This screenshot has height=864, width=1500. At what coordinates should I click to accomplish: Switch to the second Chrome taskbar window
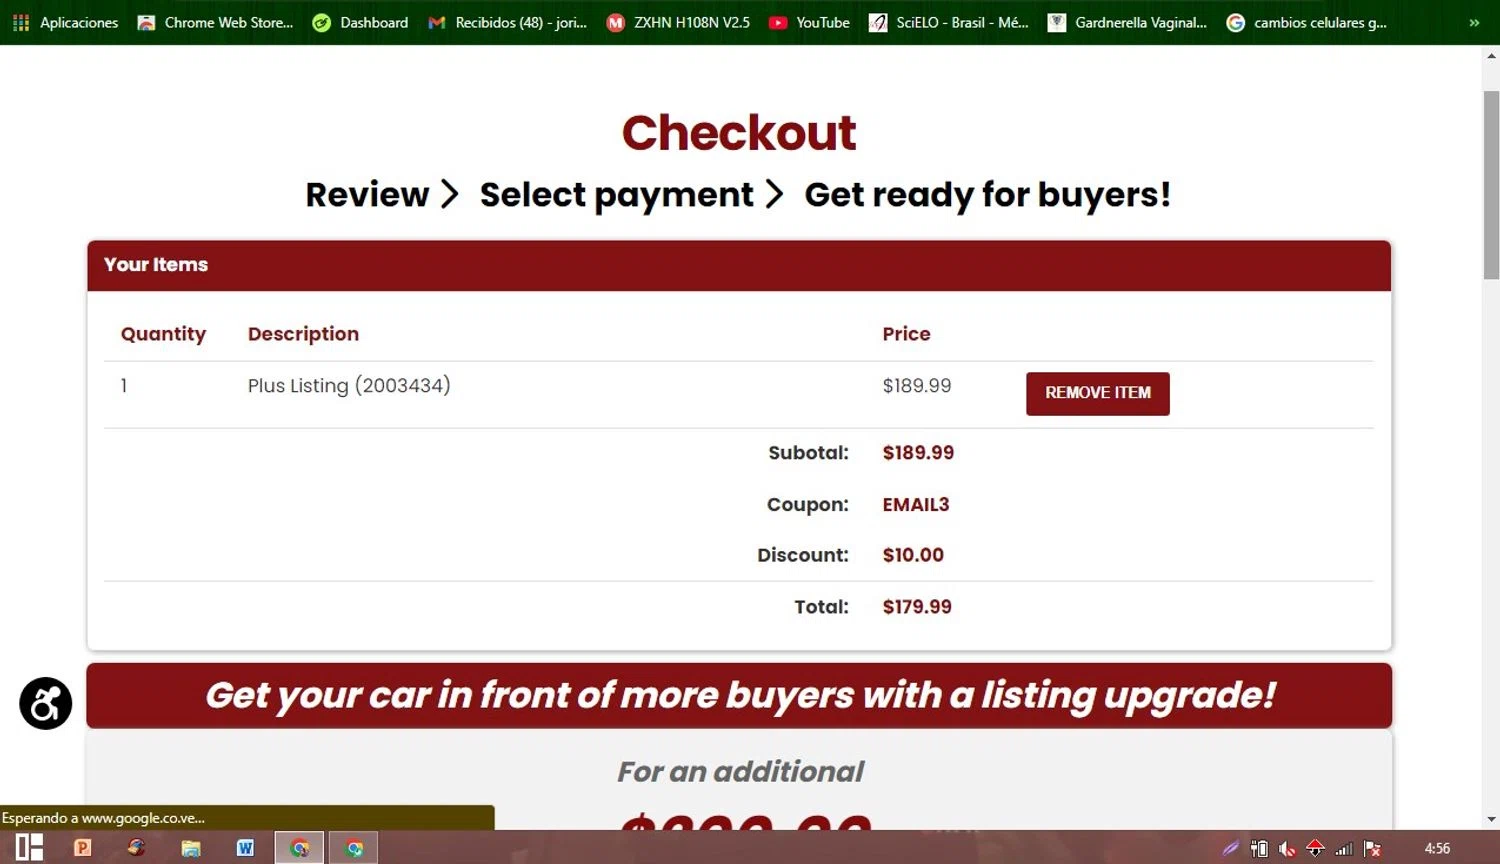(354, 848)
